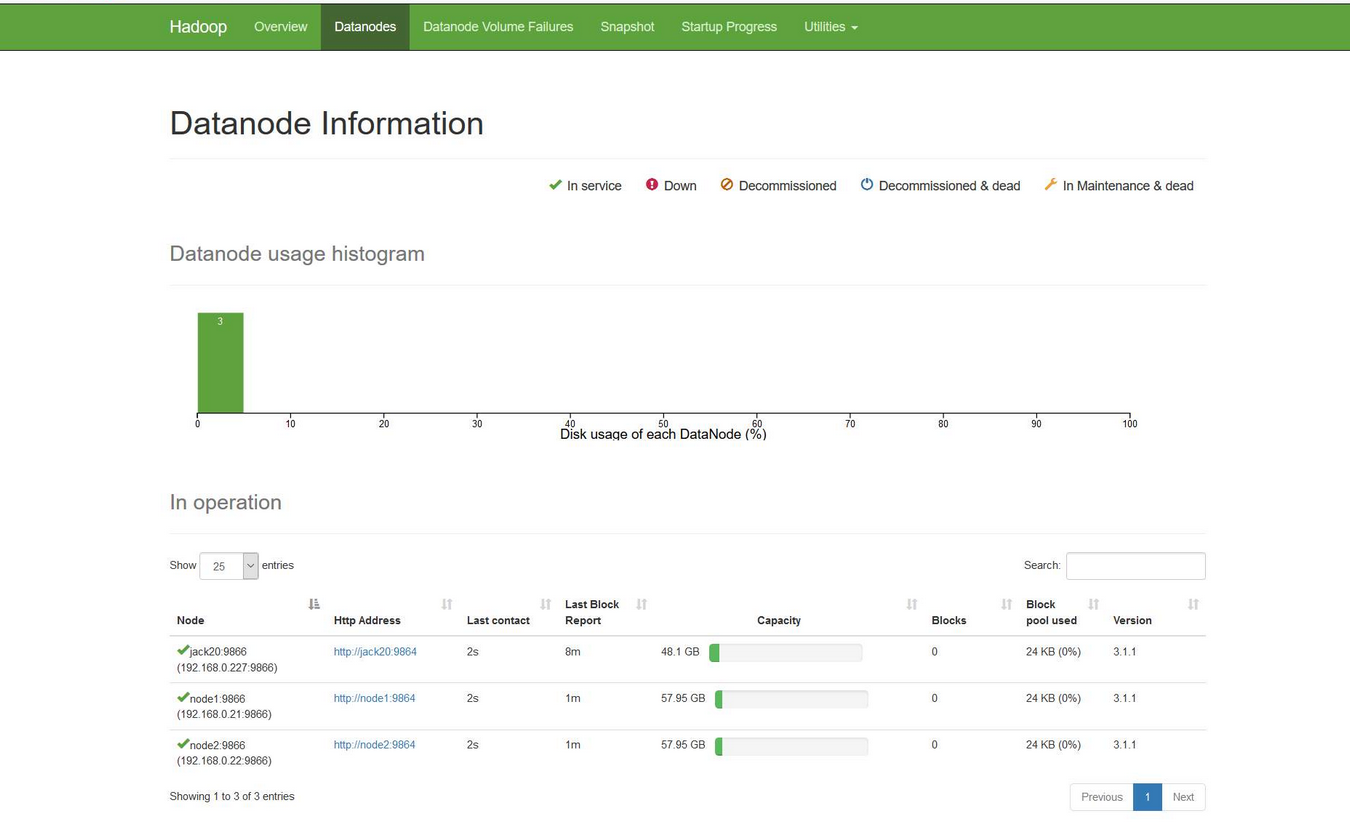Open the http://node1:9864 link
This screenshot has height=827, width=1350.
(x=374, y=698)
